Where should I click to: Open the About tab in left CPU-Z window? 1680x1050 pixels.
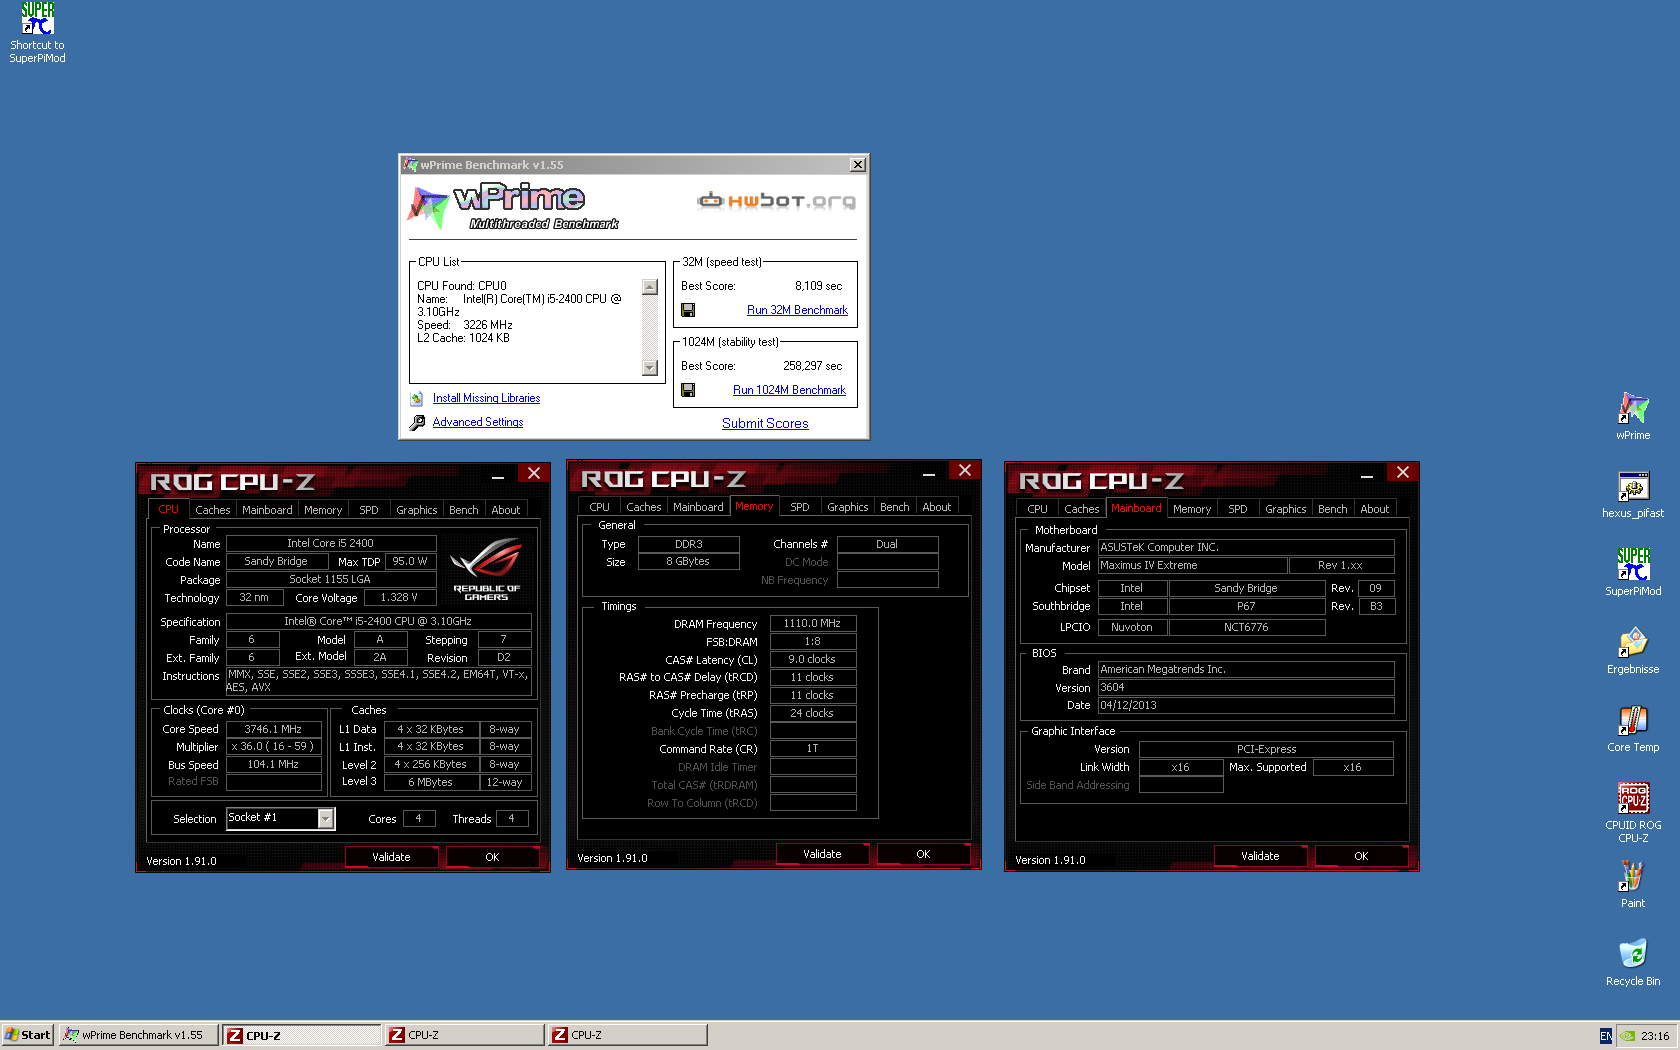[x=505, y=510]
